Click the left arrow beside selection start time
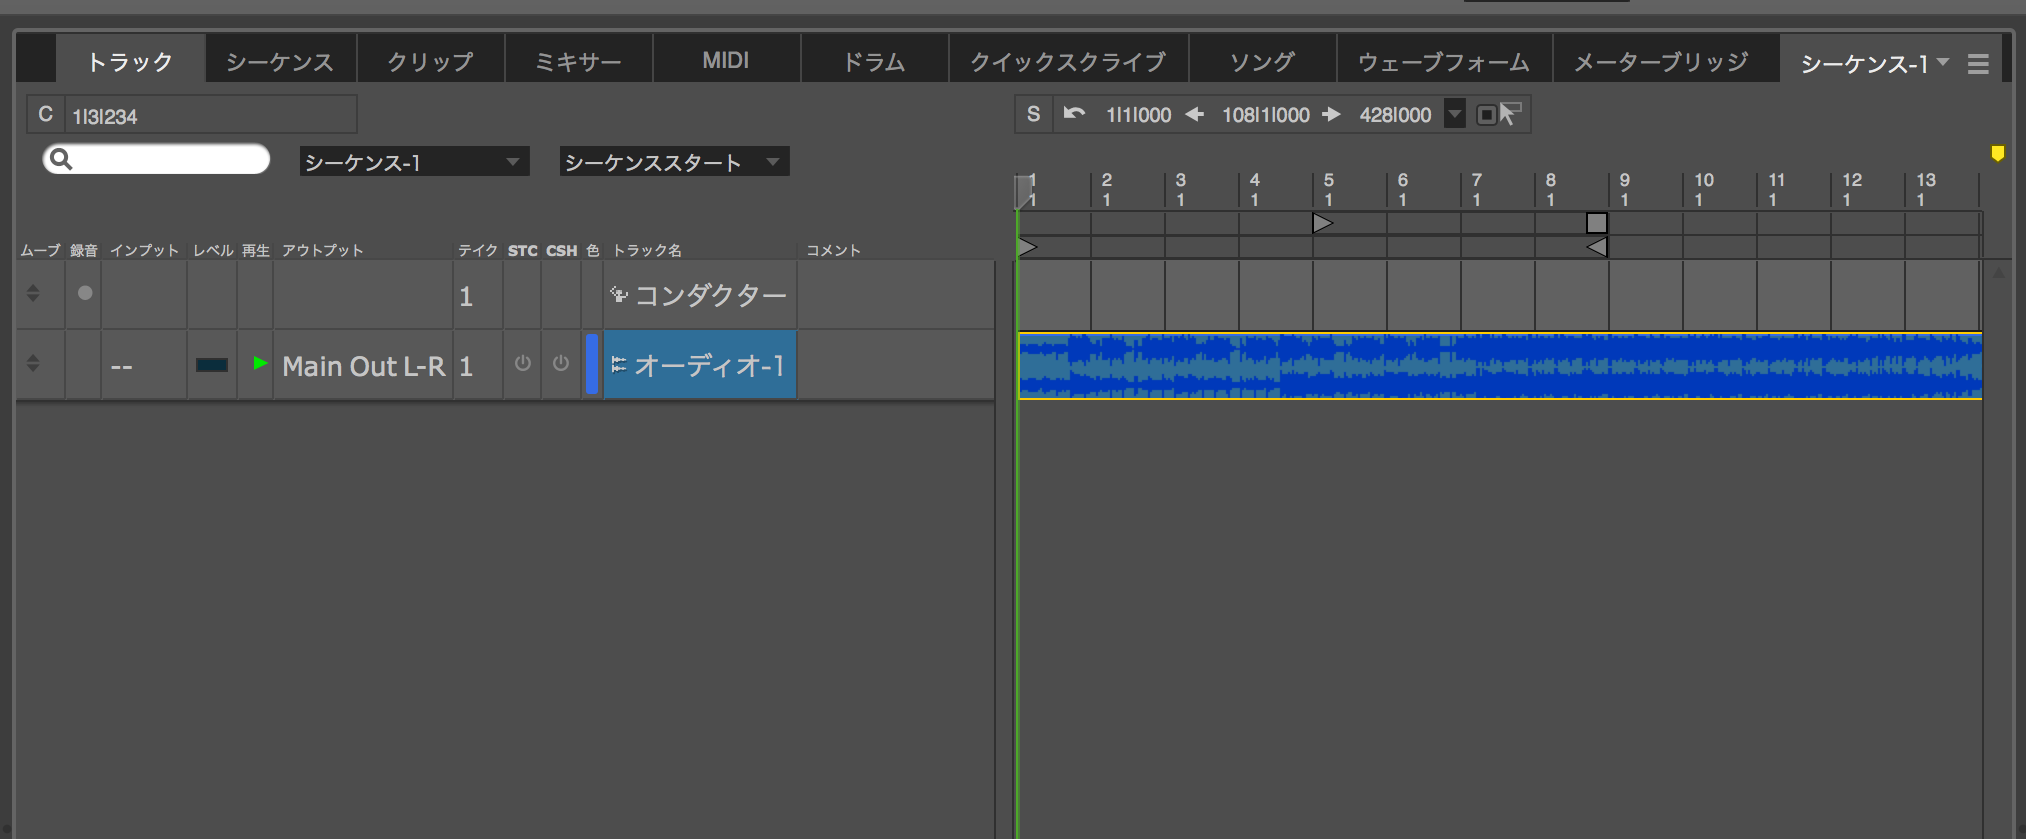Image resolution: width=2026 pixels, height=839 pixels. (x=1194, y=115)
